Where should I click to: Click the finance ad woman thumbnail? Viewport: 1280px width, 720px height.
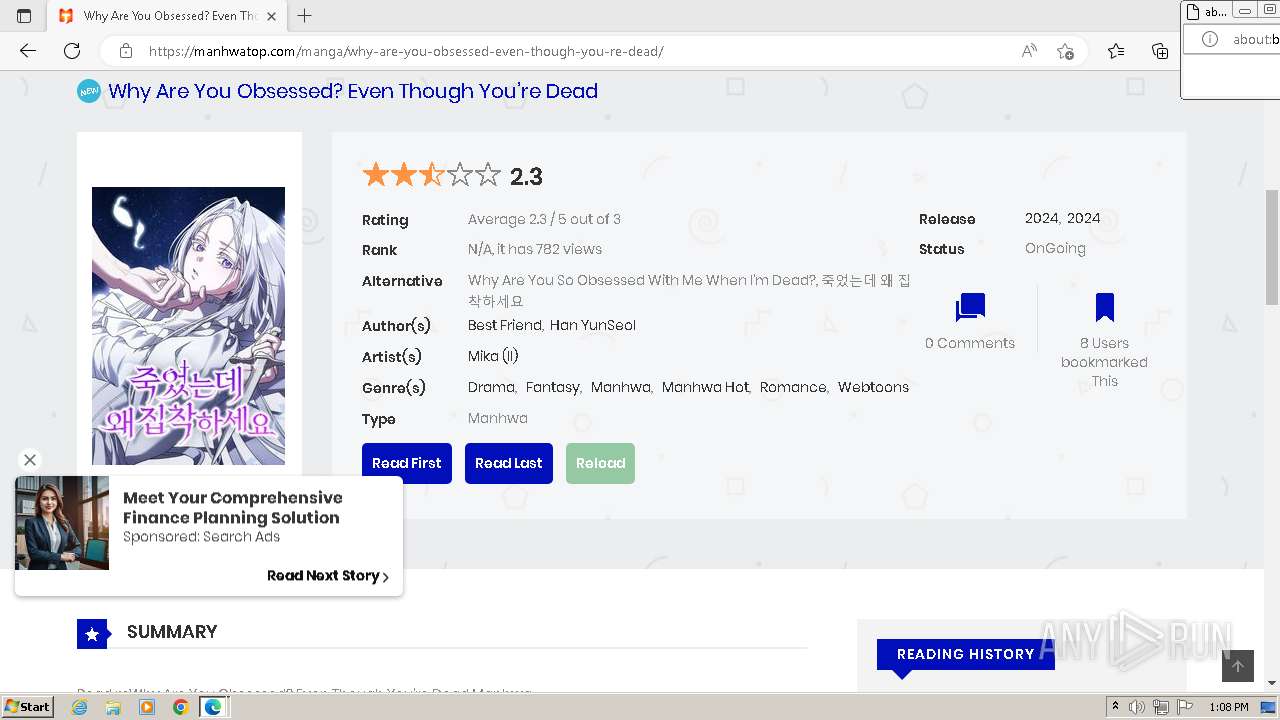coord(62,523)
